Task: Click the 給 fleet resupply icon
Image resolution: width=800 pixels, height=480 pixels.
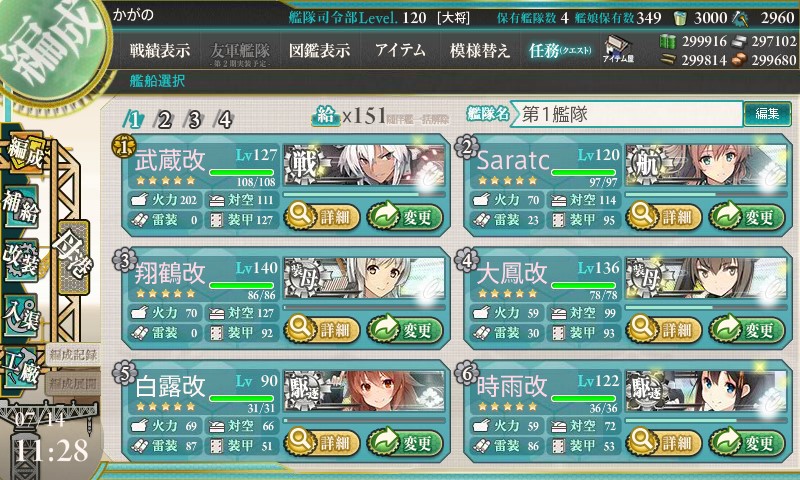Action: pos(326,117)
